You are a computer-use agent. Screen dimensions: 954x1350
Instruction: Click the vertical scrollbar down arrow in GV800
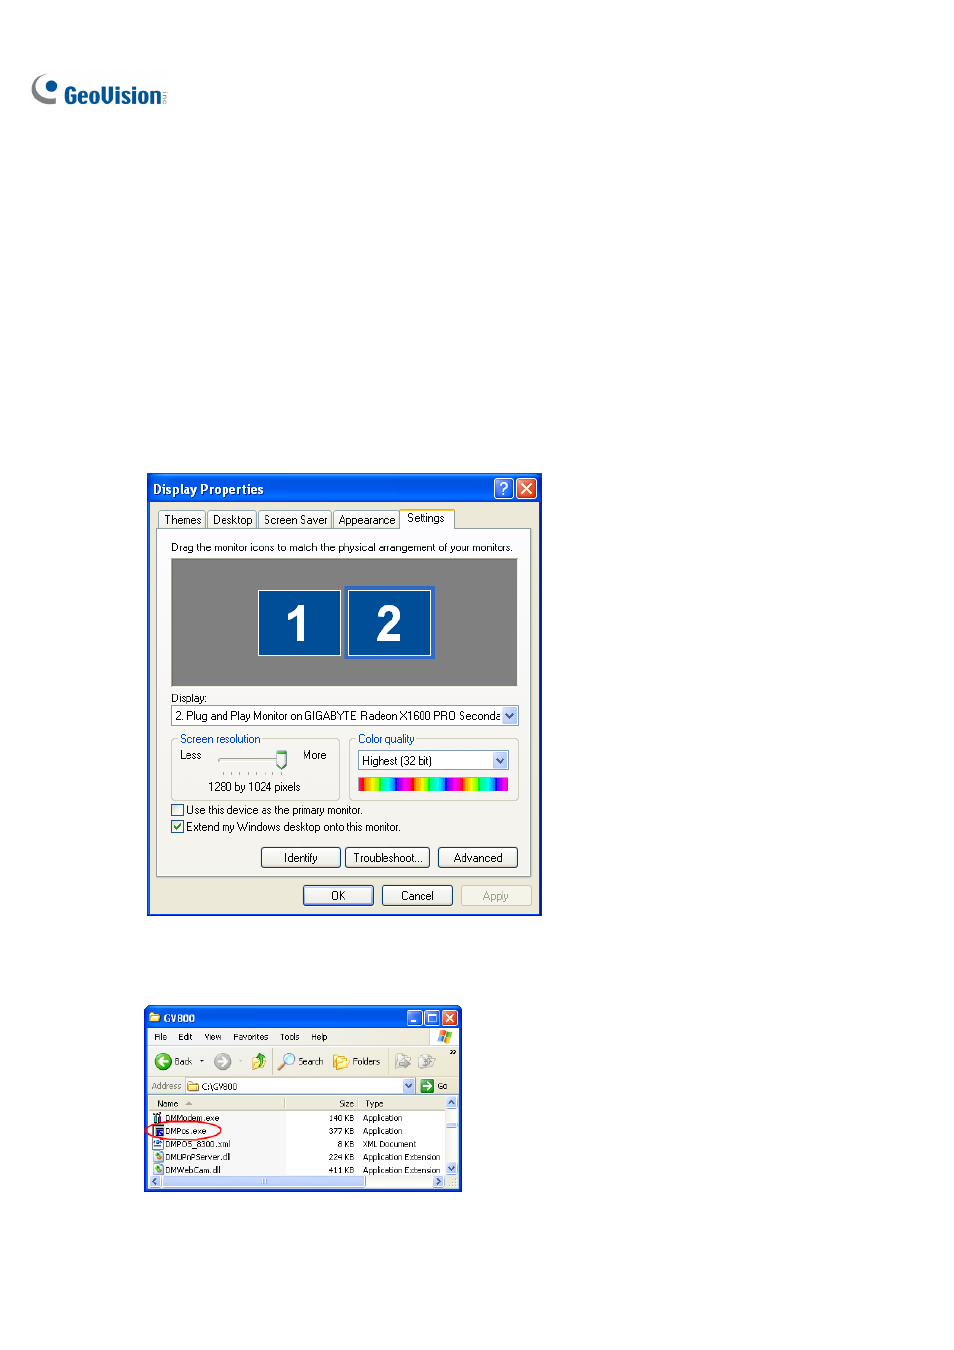click(451, 1169)
